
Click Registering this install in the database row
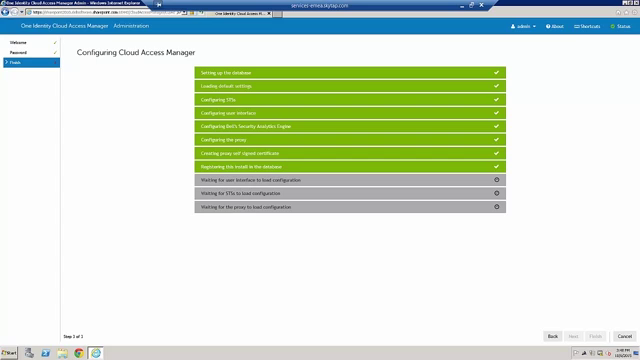[x=350, y=167]
